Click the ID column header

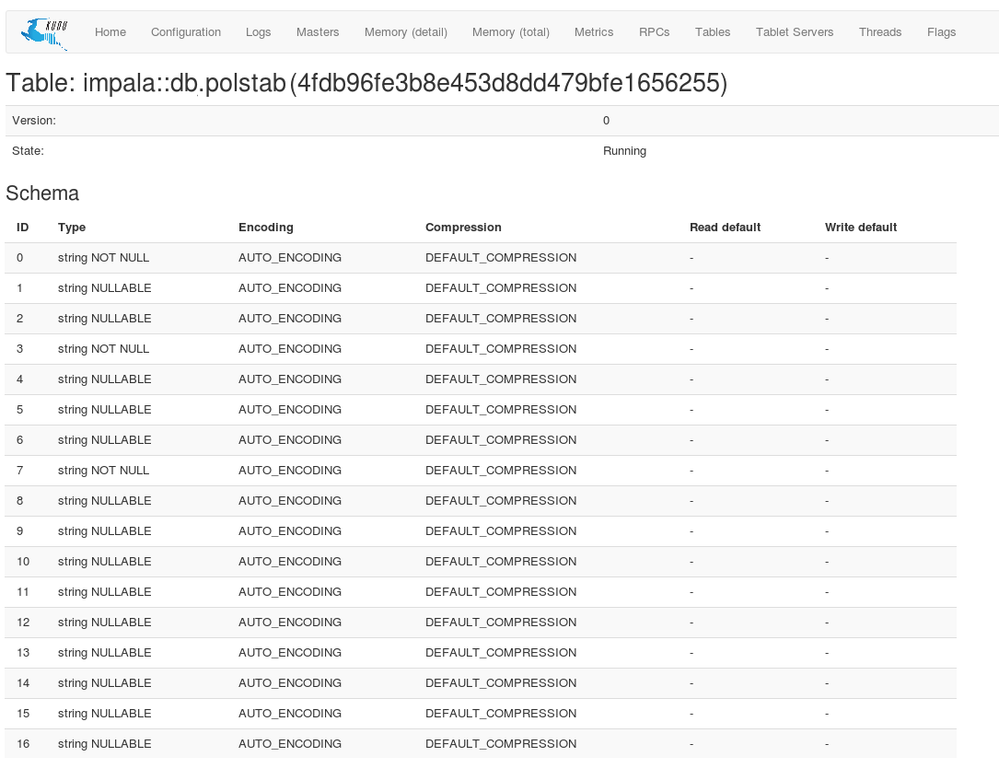tap(22, 227)
